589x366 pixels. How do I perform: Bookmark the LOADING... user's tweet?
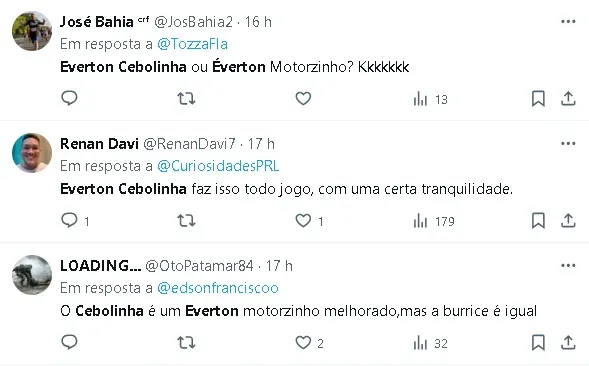pos(538,343)
